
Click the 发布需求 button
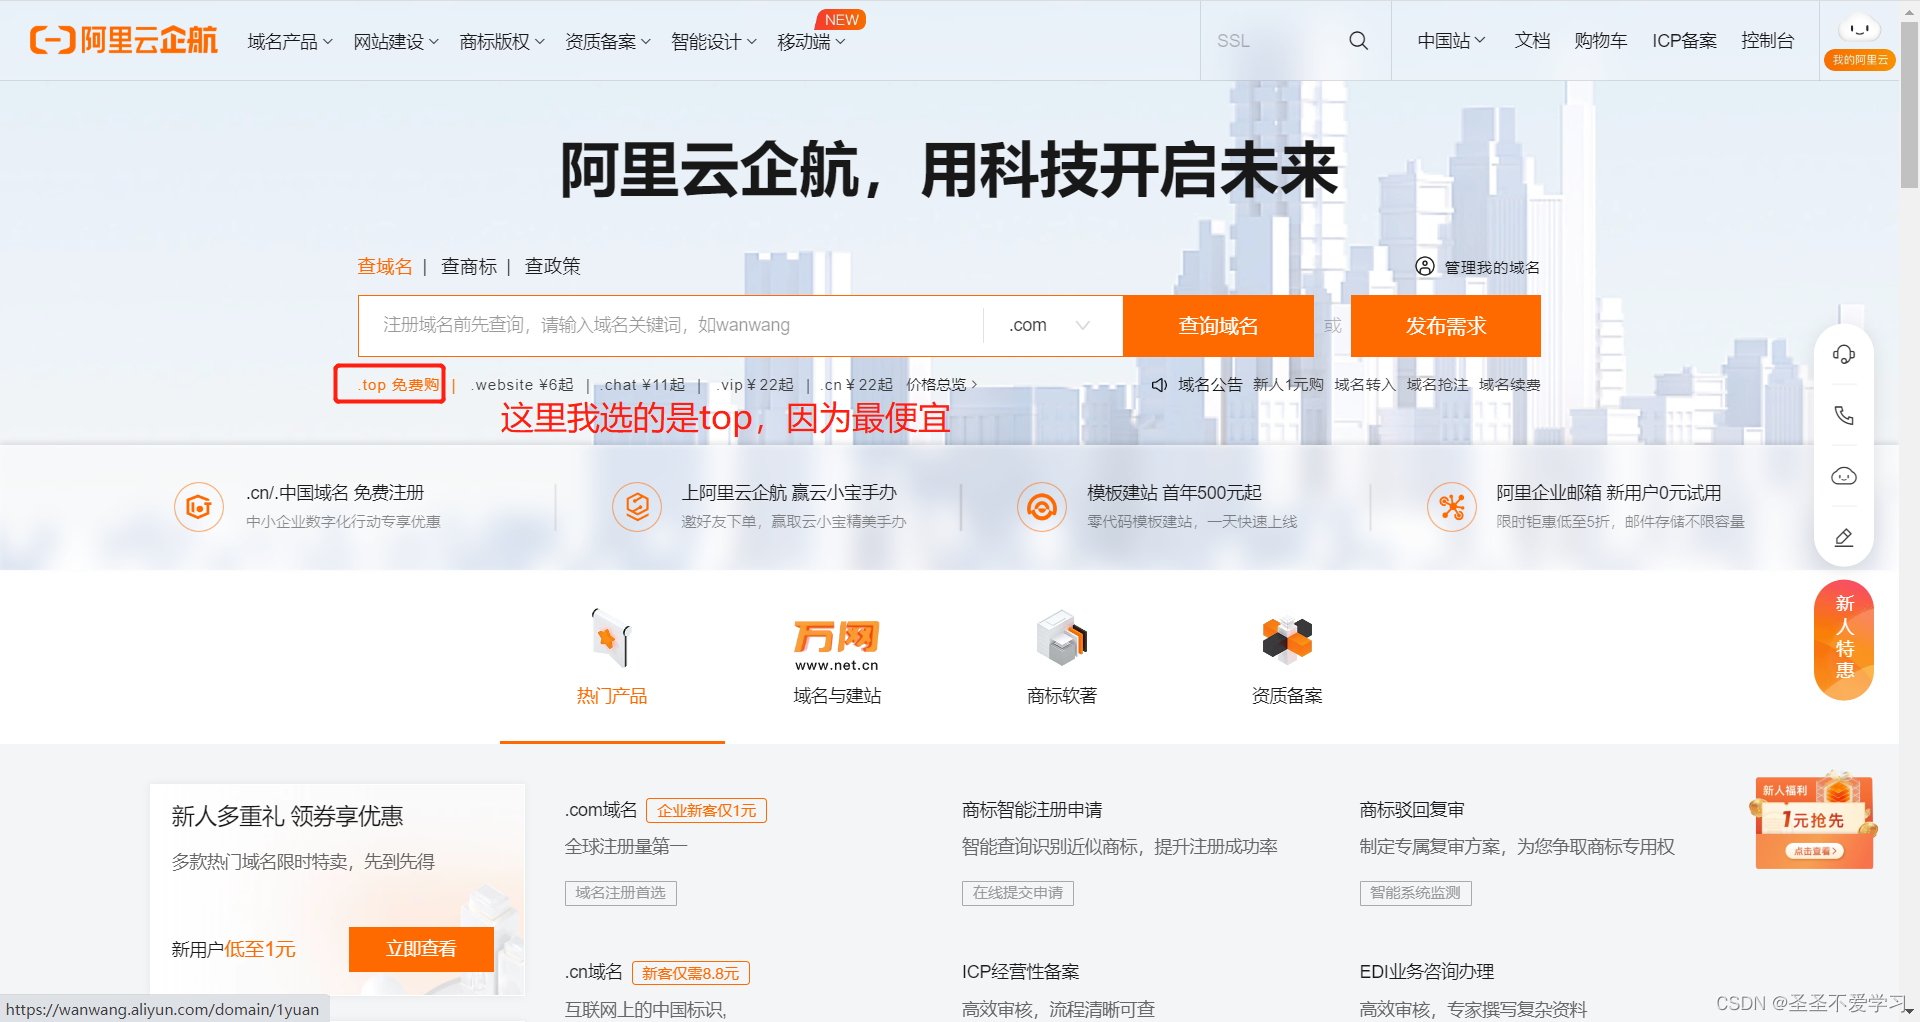coord(1446,325)
